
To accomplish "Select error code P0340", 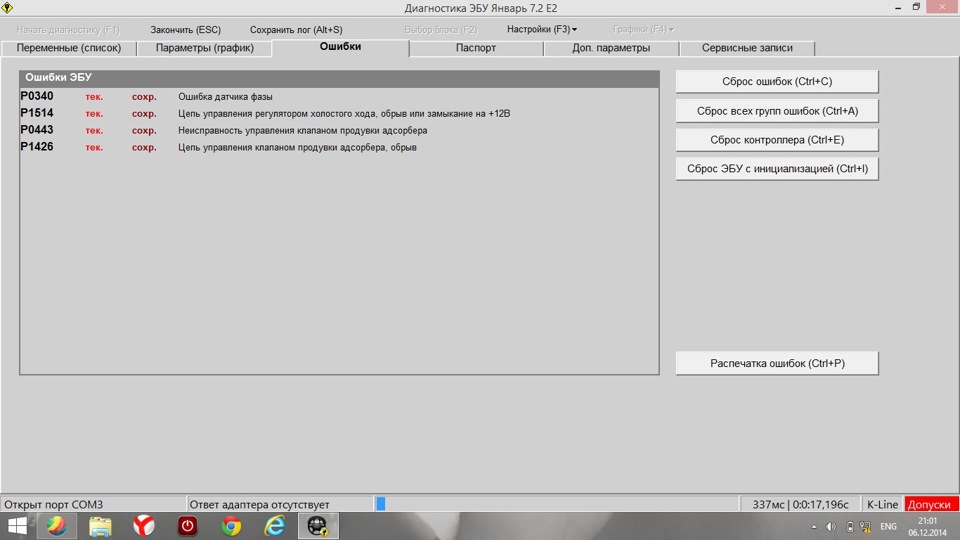I will tap(37, 96).
